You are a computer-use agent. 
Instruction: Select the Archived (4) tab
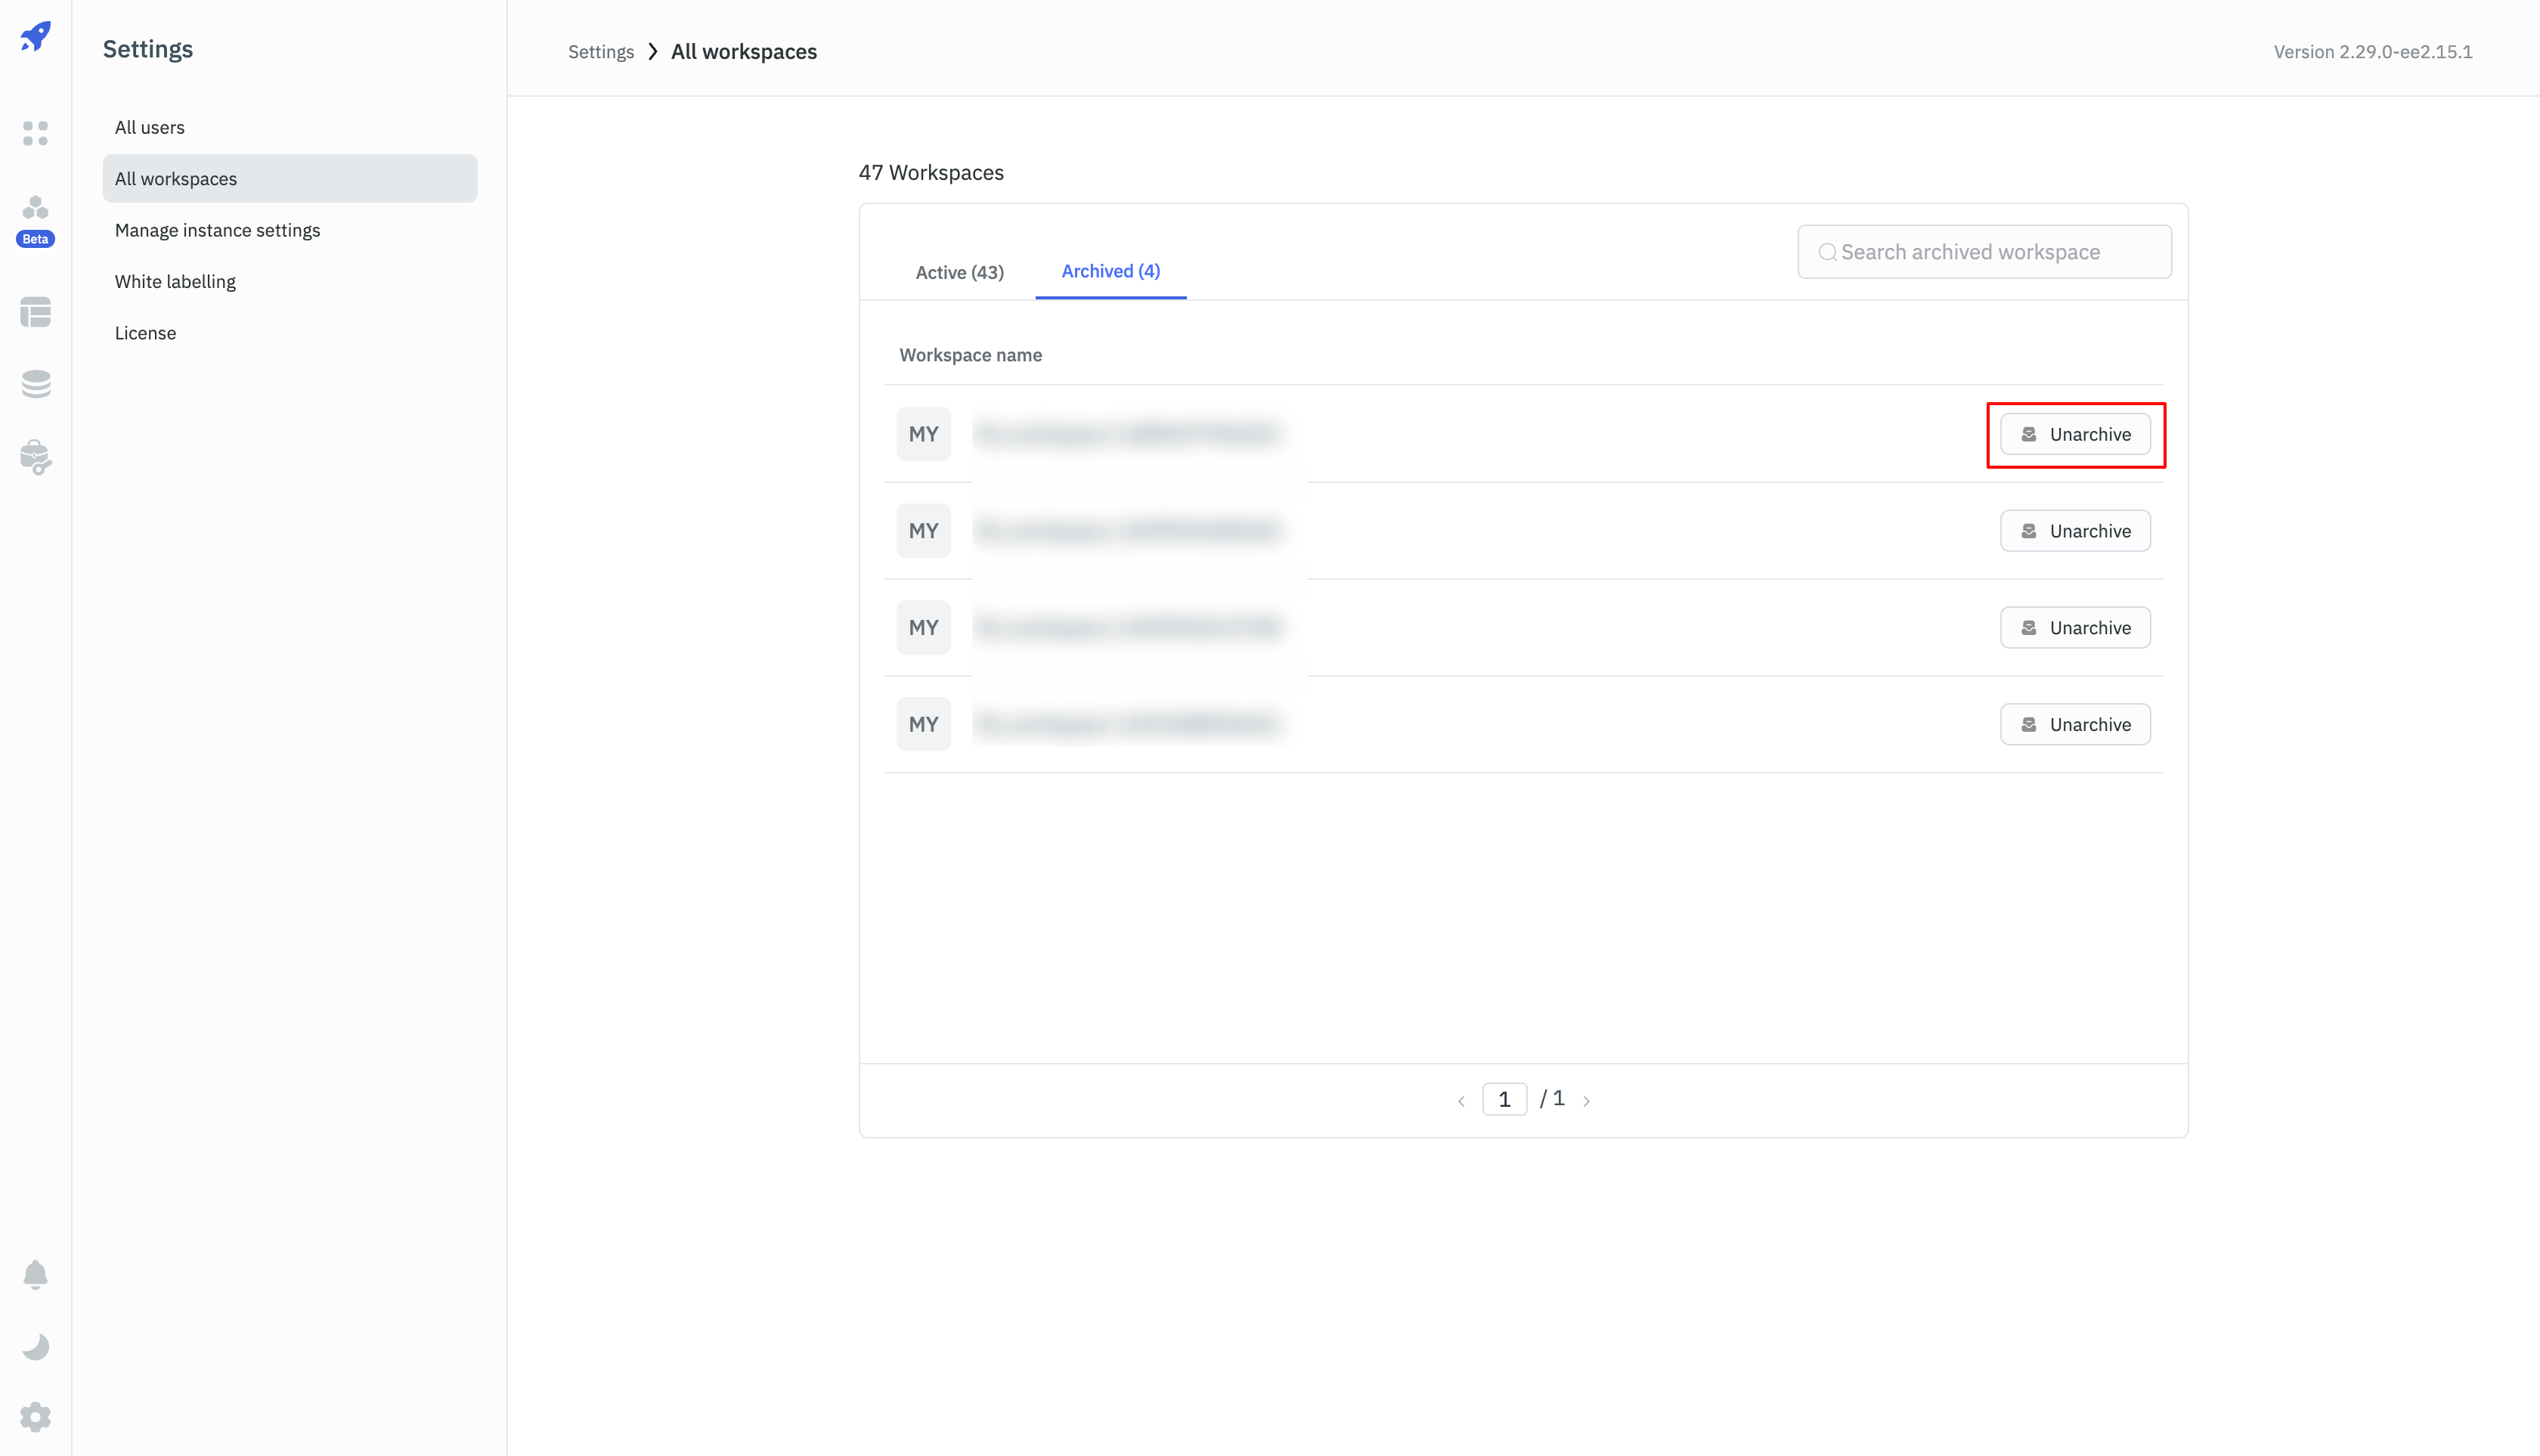pyautogui.click(x=1110, y=271)
